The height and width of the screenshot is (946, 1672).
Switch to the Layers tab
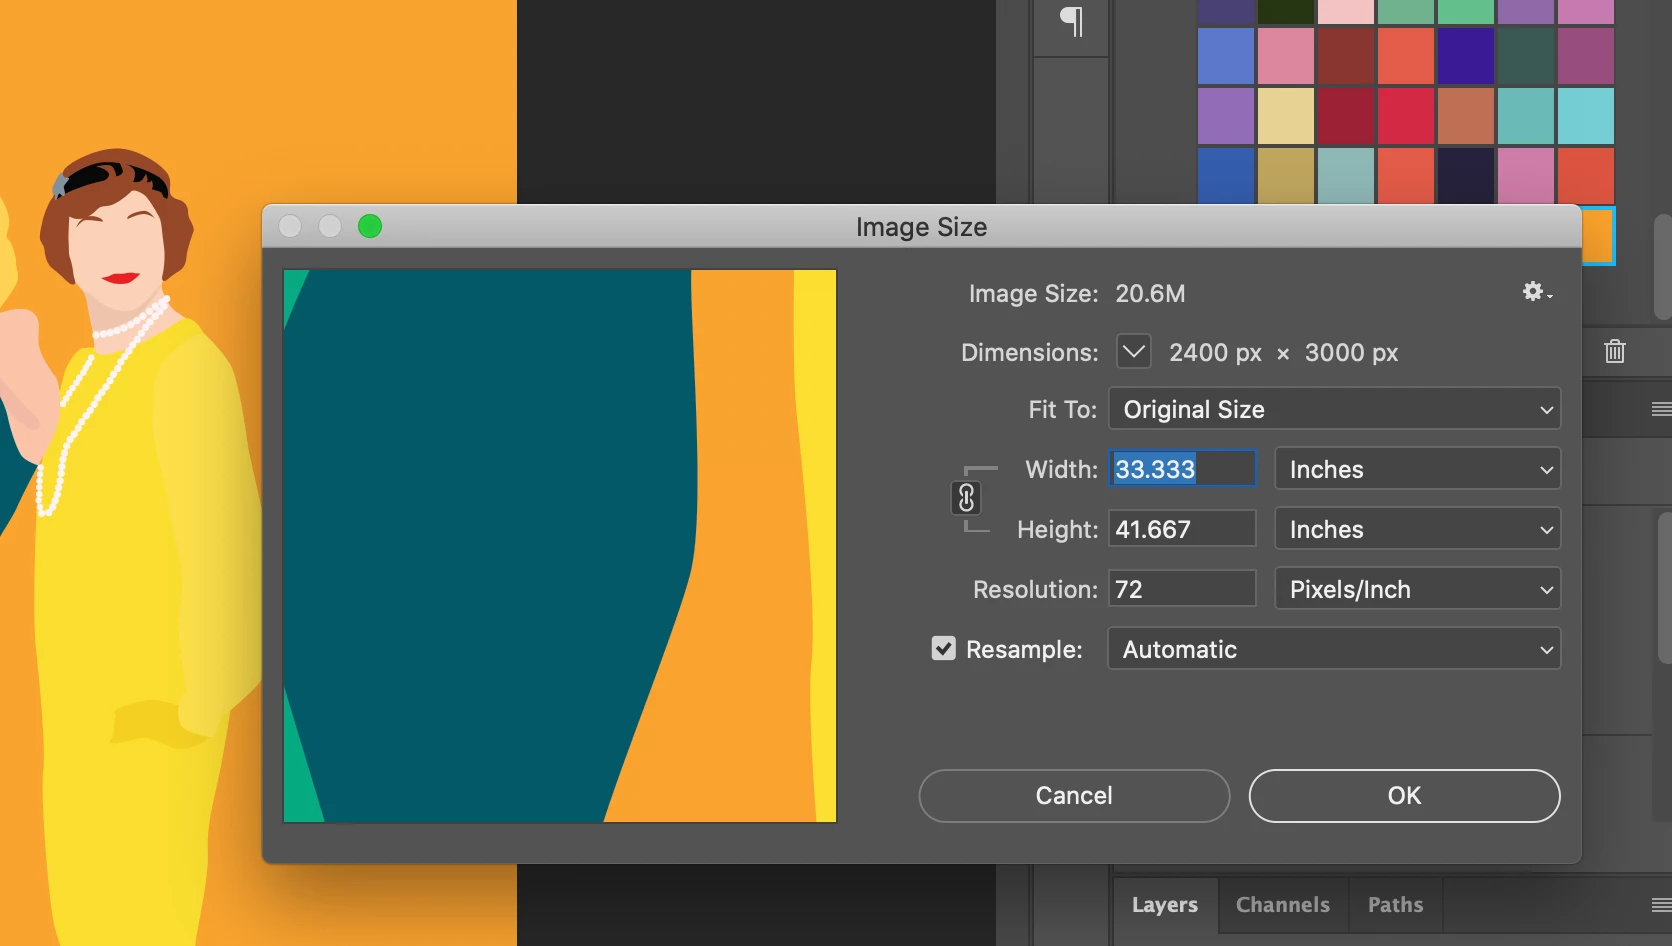pyautogui.click(x=1165, y=905)
